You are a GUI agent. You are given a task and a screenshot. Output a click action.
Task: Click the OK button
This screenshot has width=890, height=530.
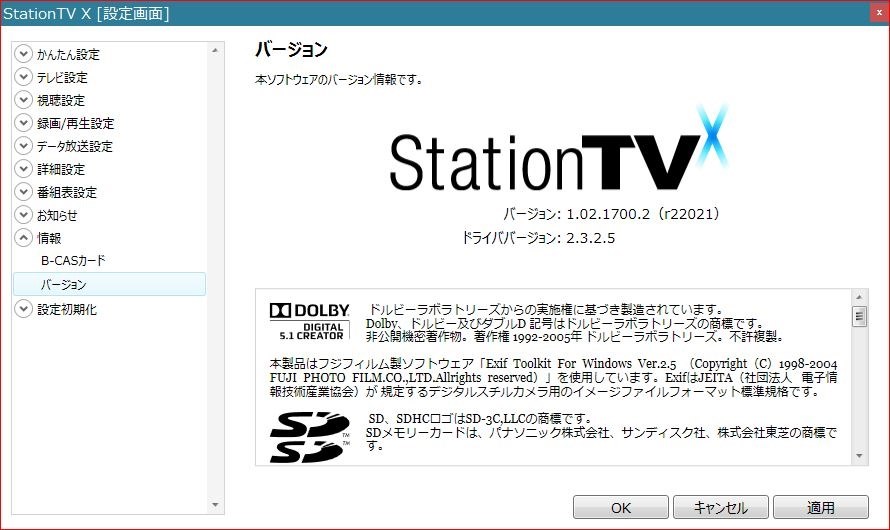pyautogui.click(x=620, y=507)
